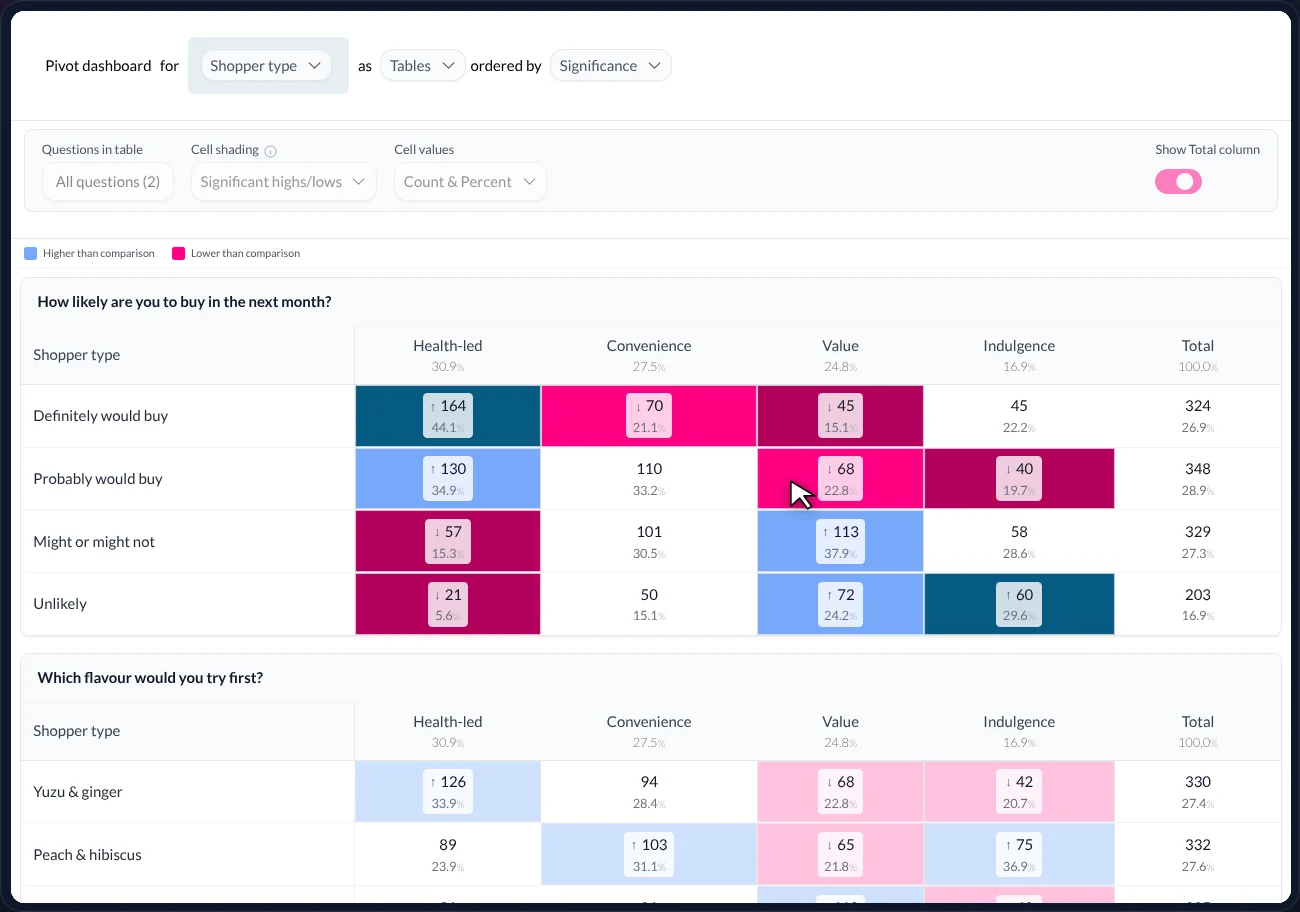Click the 'How likely are you to buy' title
This screenshot has width=1300, height=912.
click(184, 302)
